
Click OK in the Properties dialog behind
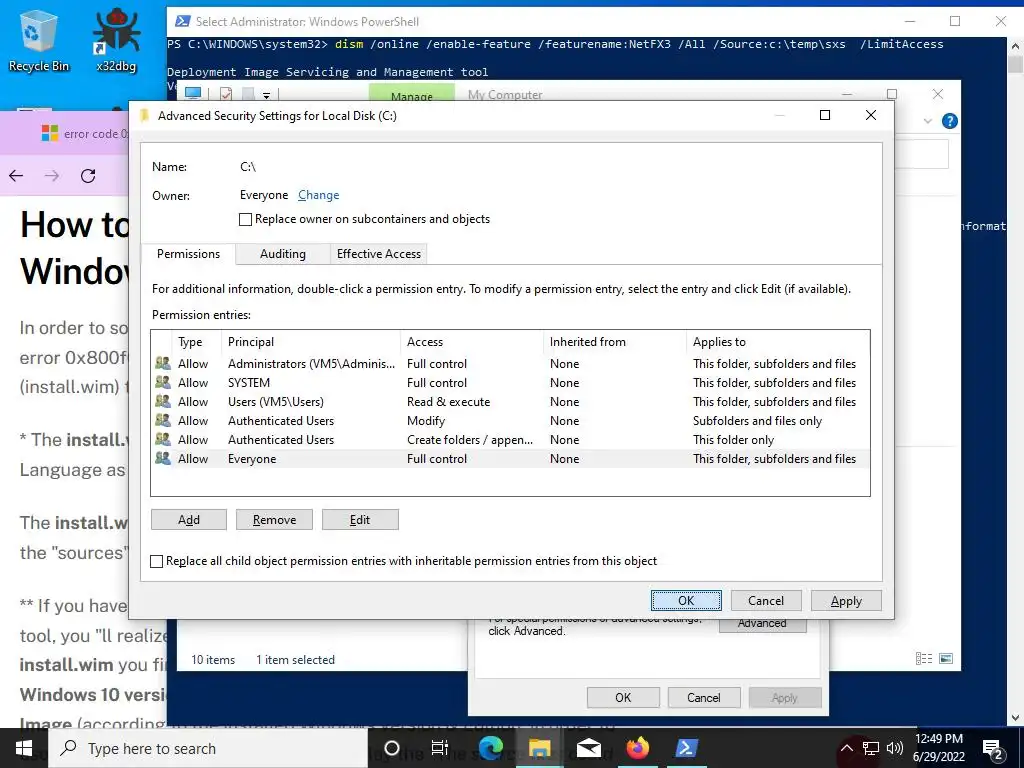(623, 697)
